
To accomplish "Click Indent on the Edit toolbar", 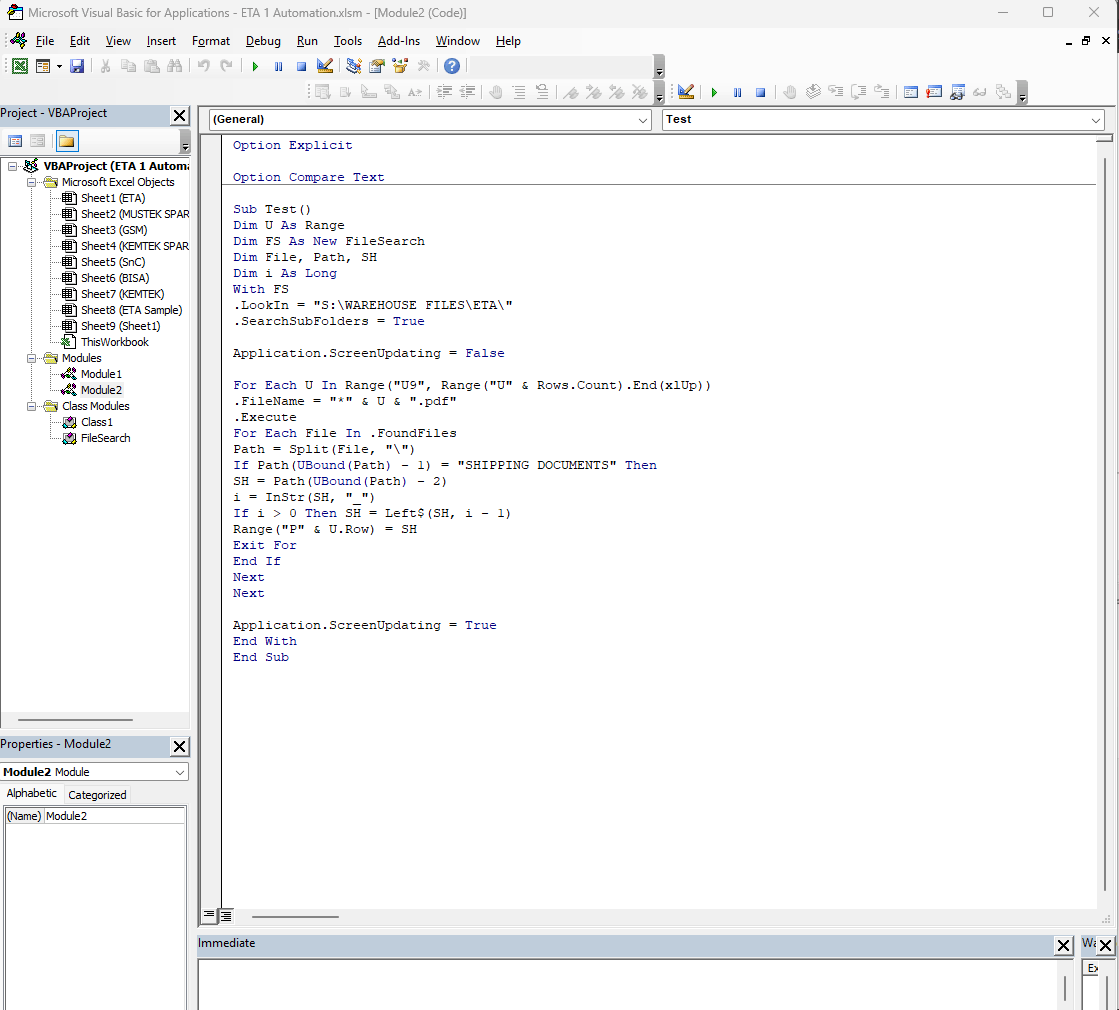I will pos(444,92).
